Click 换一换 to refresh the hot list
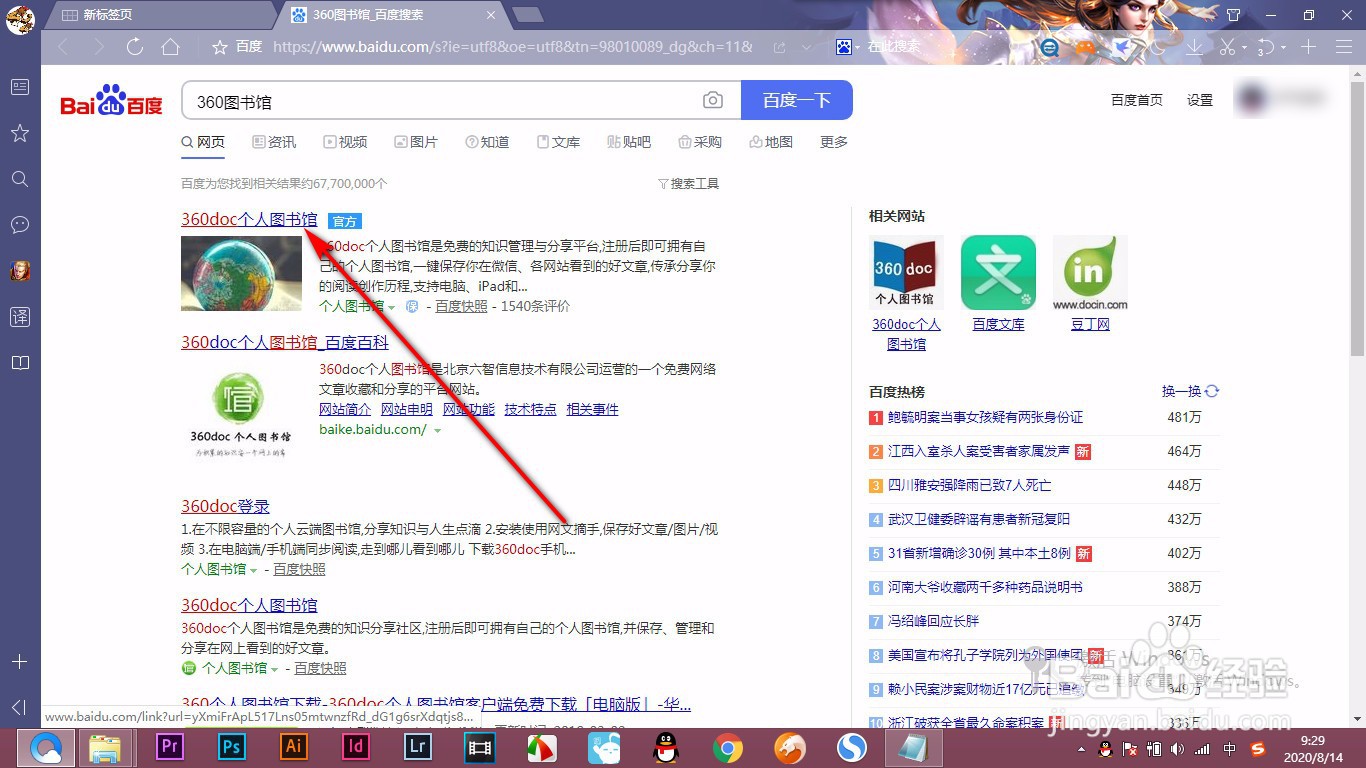The image size is (1366, 768). (x=1180, y=391)
